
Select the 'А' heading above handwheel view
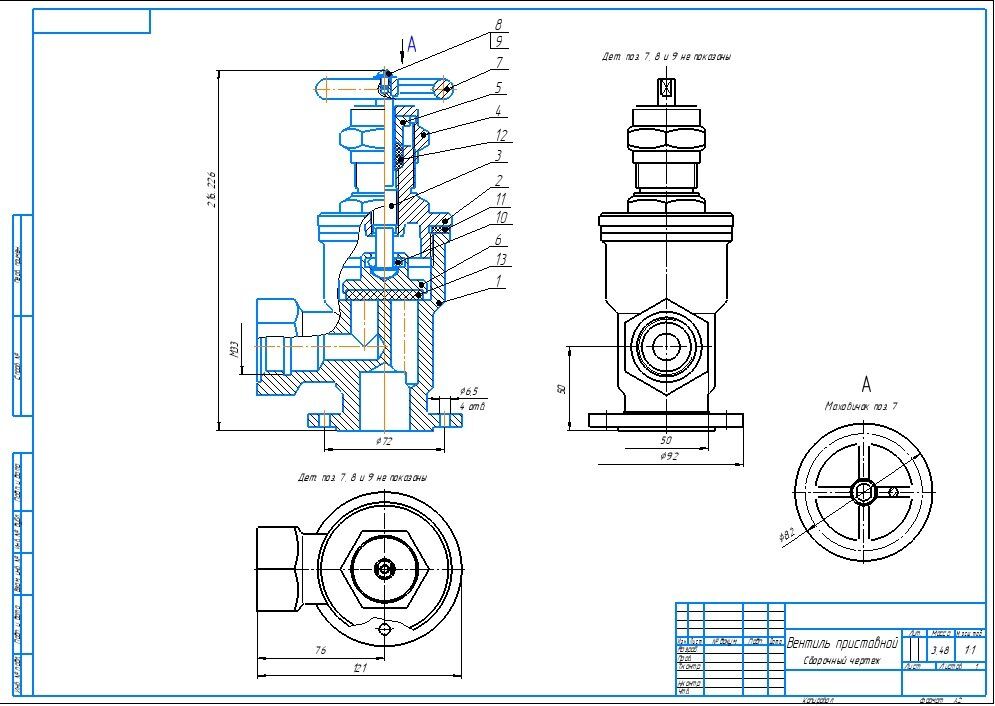point(866,384)
